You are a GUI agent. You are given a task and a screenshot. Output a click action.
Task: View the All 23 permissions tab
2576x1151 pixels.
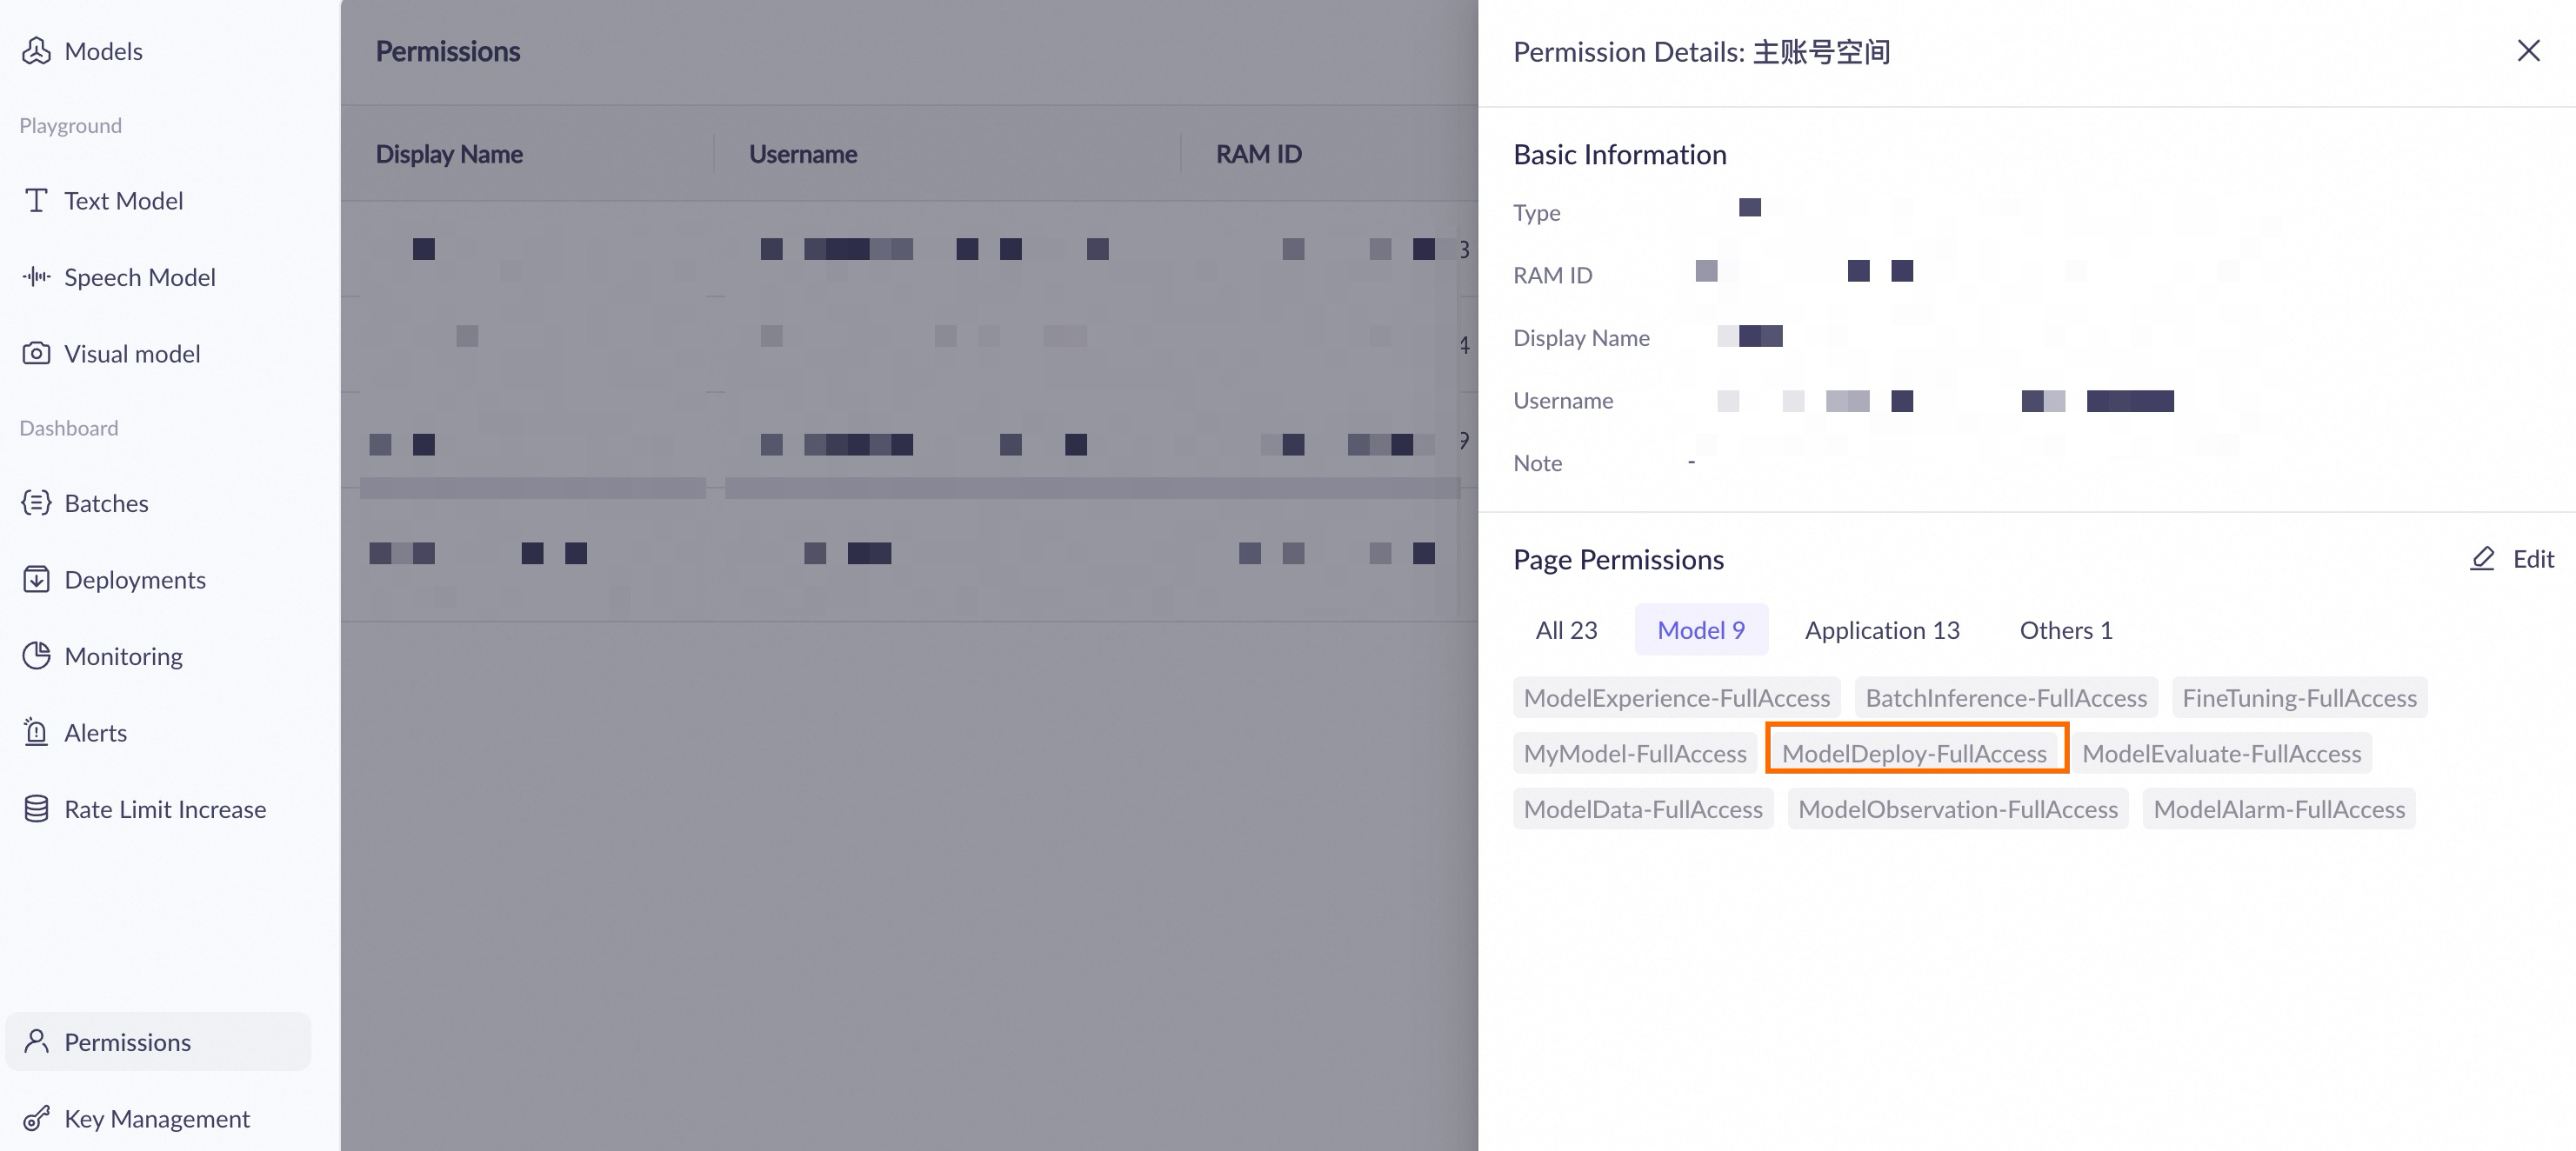(1565, 629)
